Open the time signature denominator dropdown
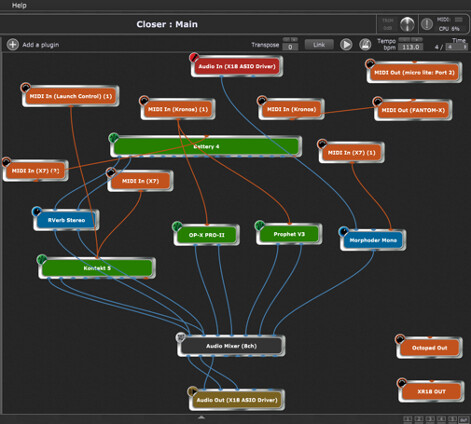This screenshot has width=471, height=424. coord(457,47)
